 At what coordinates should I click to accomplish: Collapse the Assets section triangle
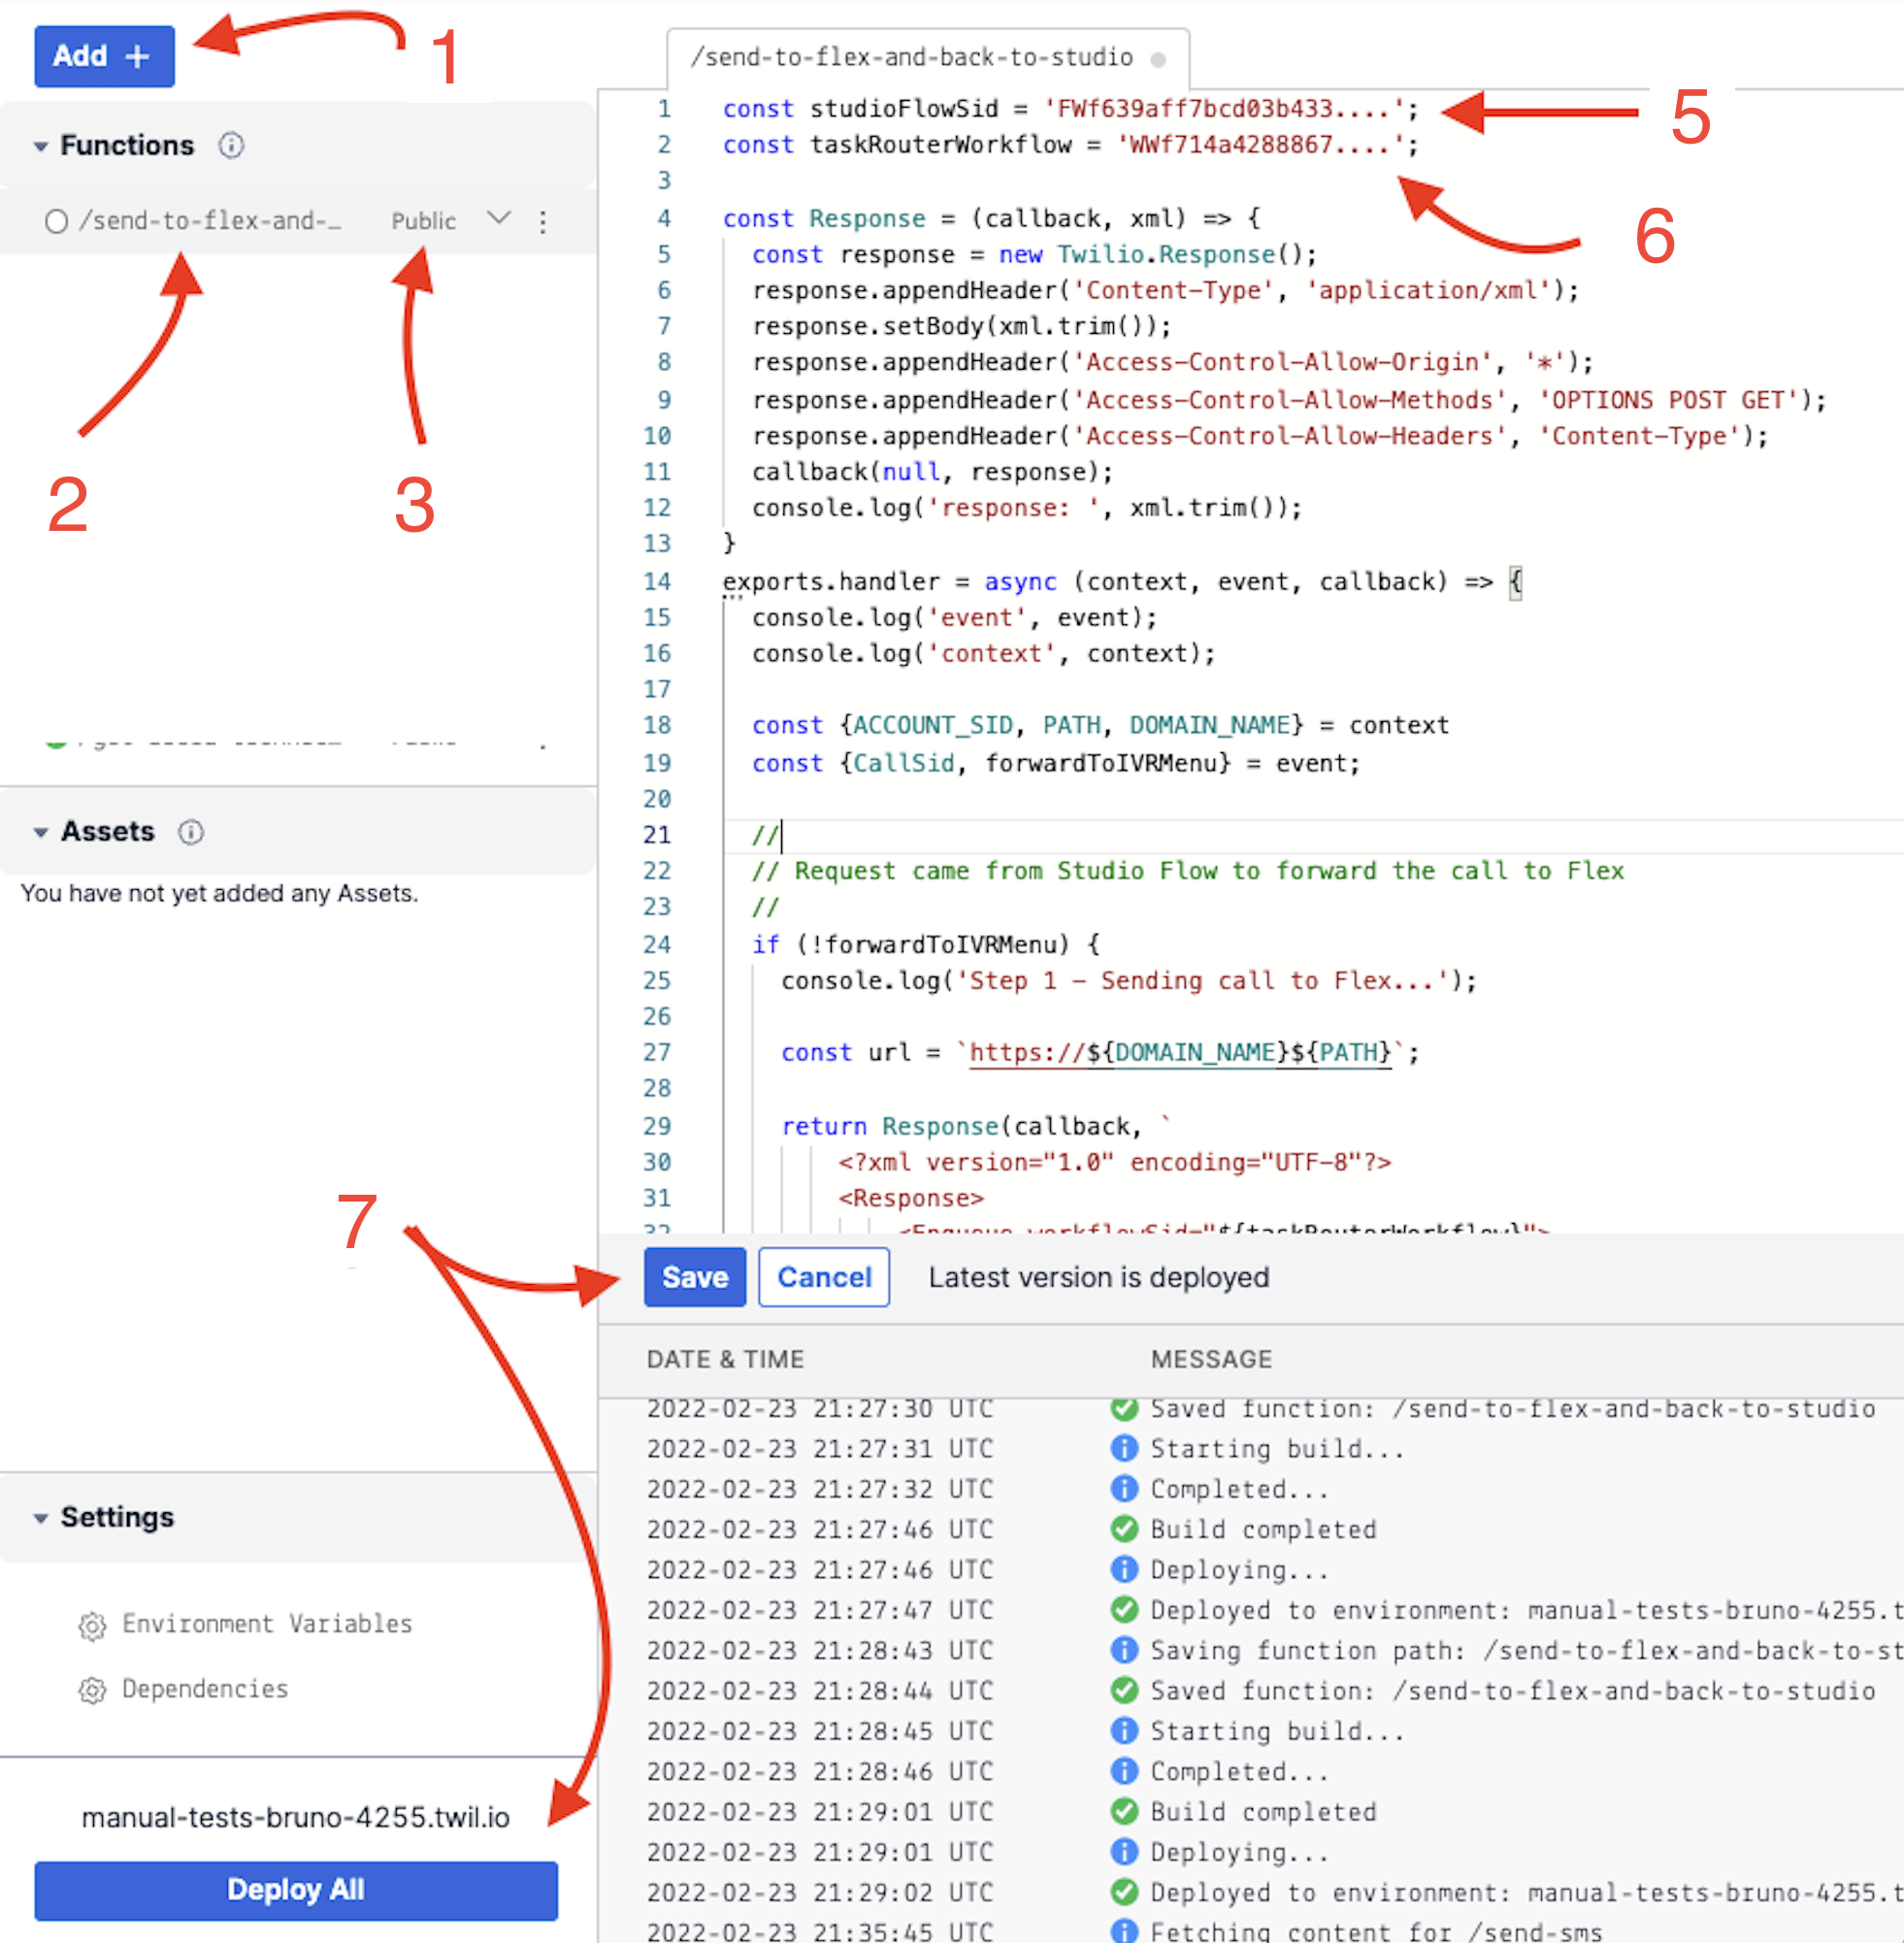pyautogui.click(x=40, y=832)
